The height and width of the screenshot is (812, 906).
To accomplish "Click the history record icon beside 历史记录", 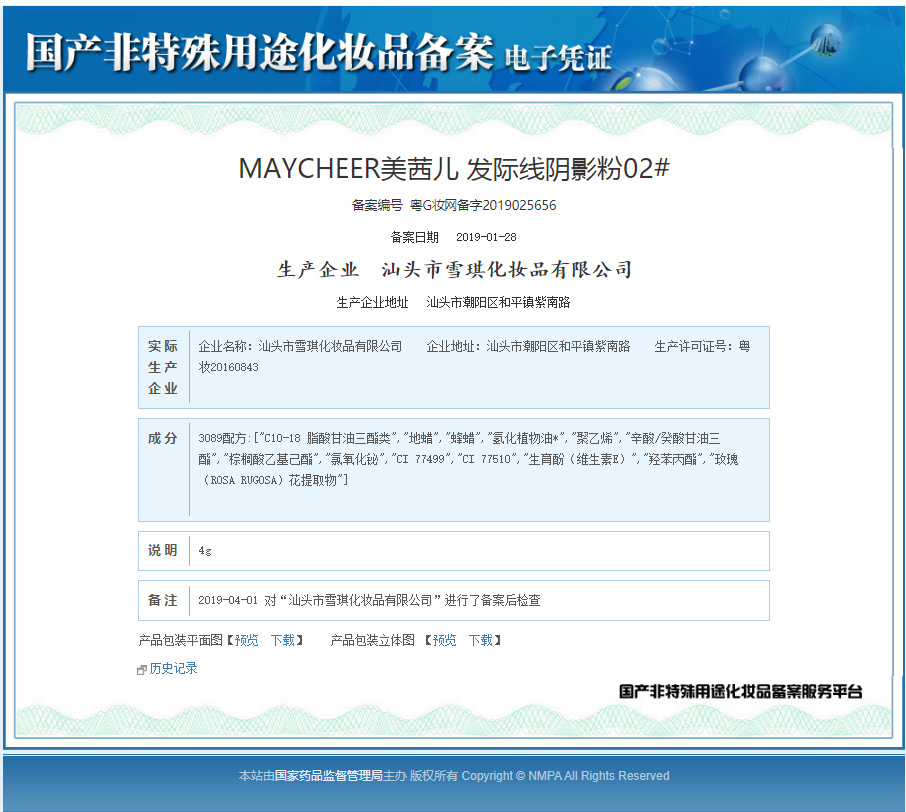I will pos(142,670).
